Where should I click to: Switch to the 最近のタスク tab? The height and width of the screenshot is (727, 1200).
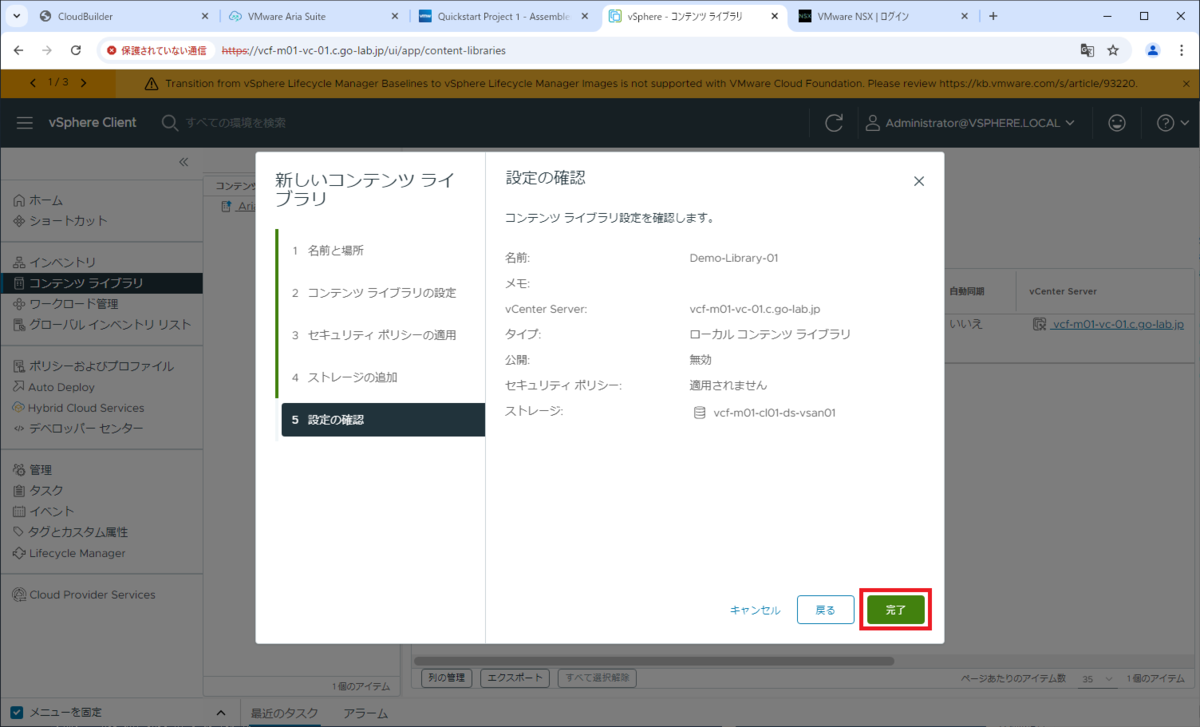click(285, 713)
